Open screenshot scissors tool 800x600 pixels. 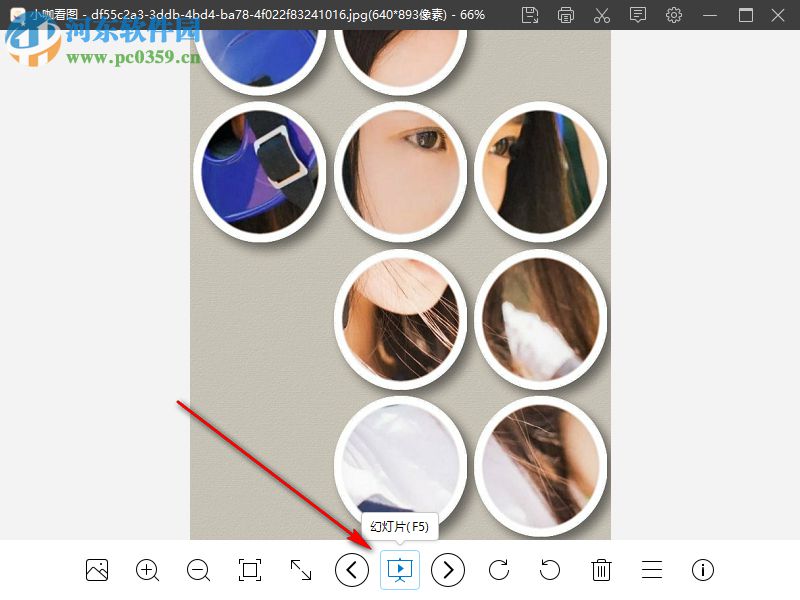[x=602, y=15]
